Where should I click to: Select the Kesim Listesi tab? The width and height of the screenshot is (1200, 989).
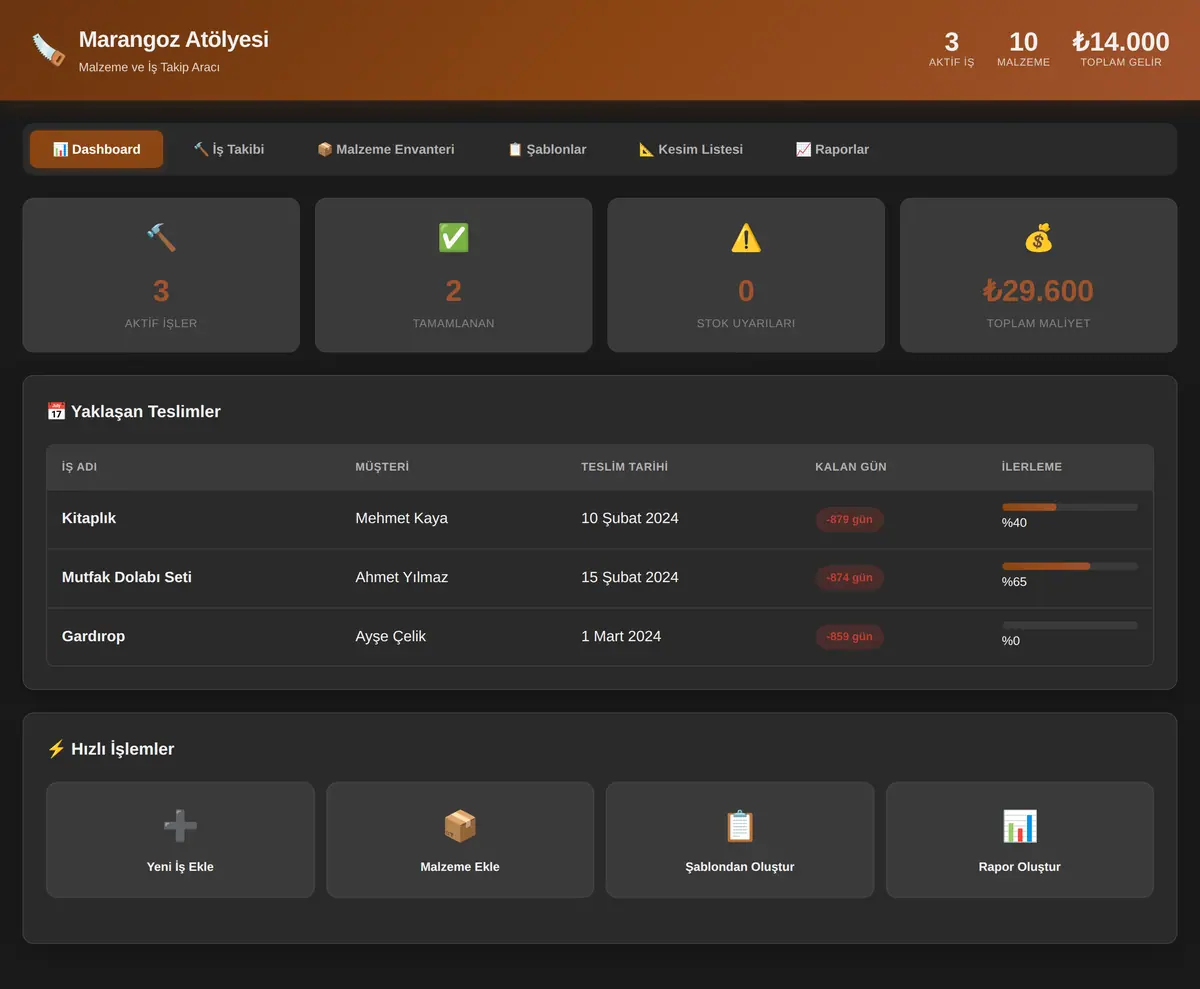tap(691, 149)
